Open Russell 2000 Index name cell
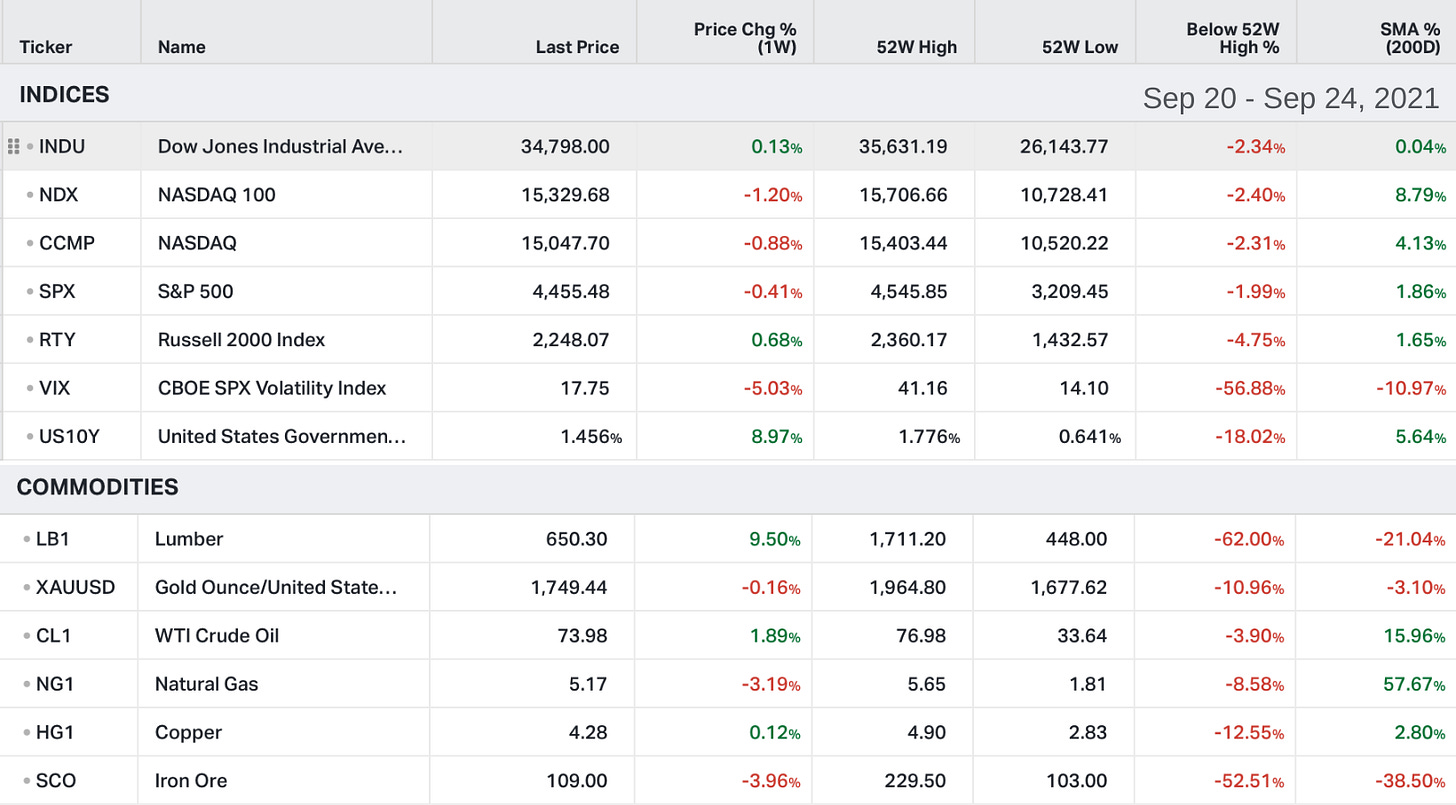Viewport: 1456px width, 805px height. tap(241, 340)
